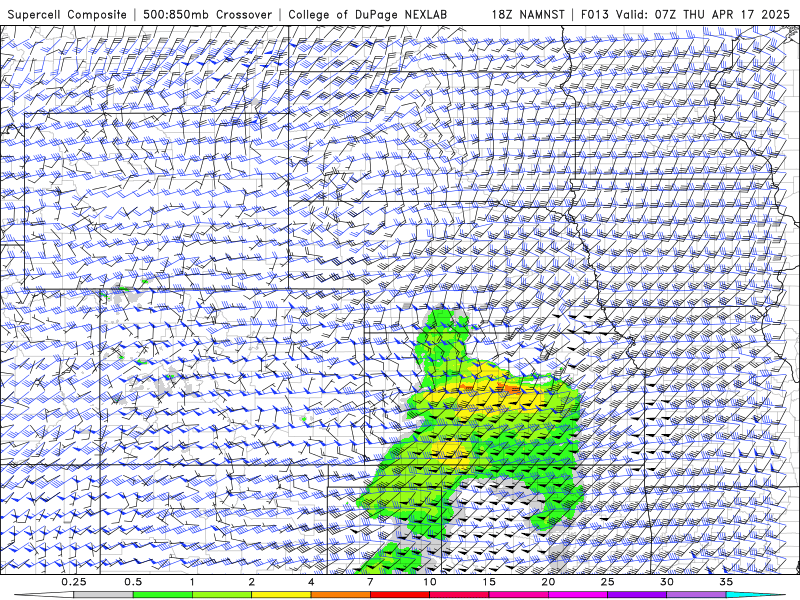Click the legend value 10
This screenshot has width=800, height=600.
[x=430, y=582]
